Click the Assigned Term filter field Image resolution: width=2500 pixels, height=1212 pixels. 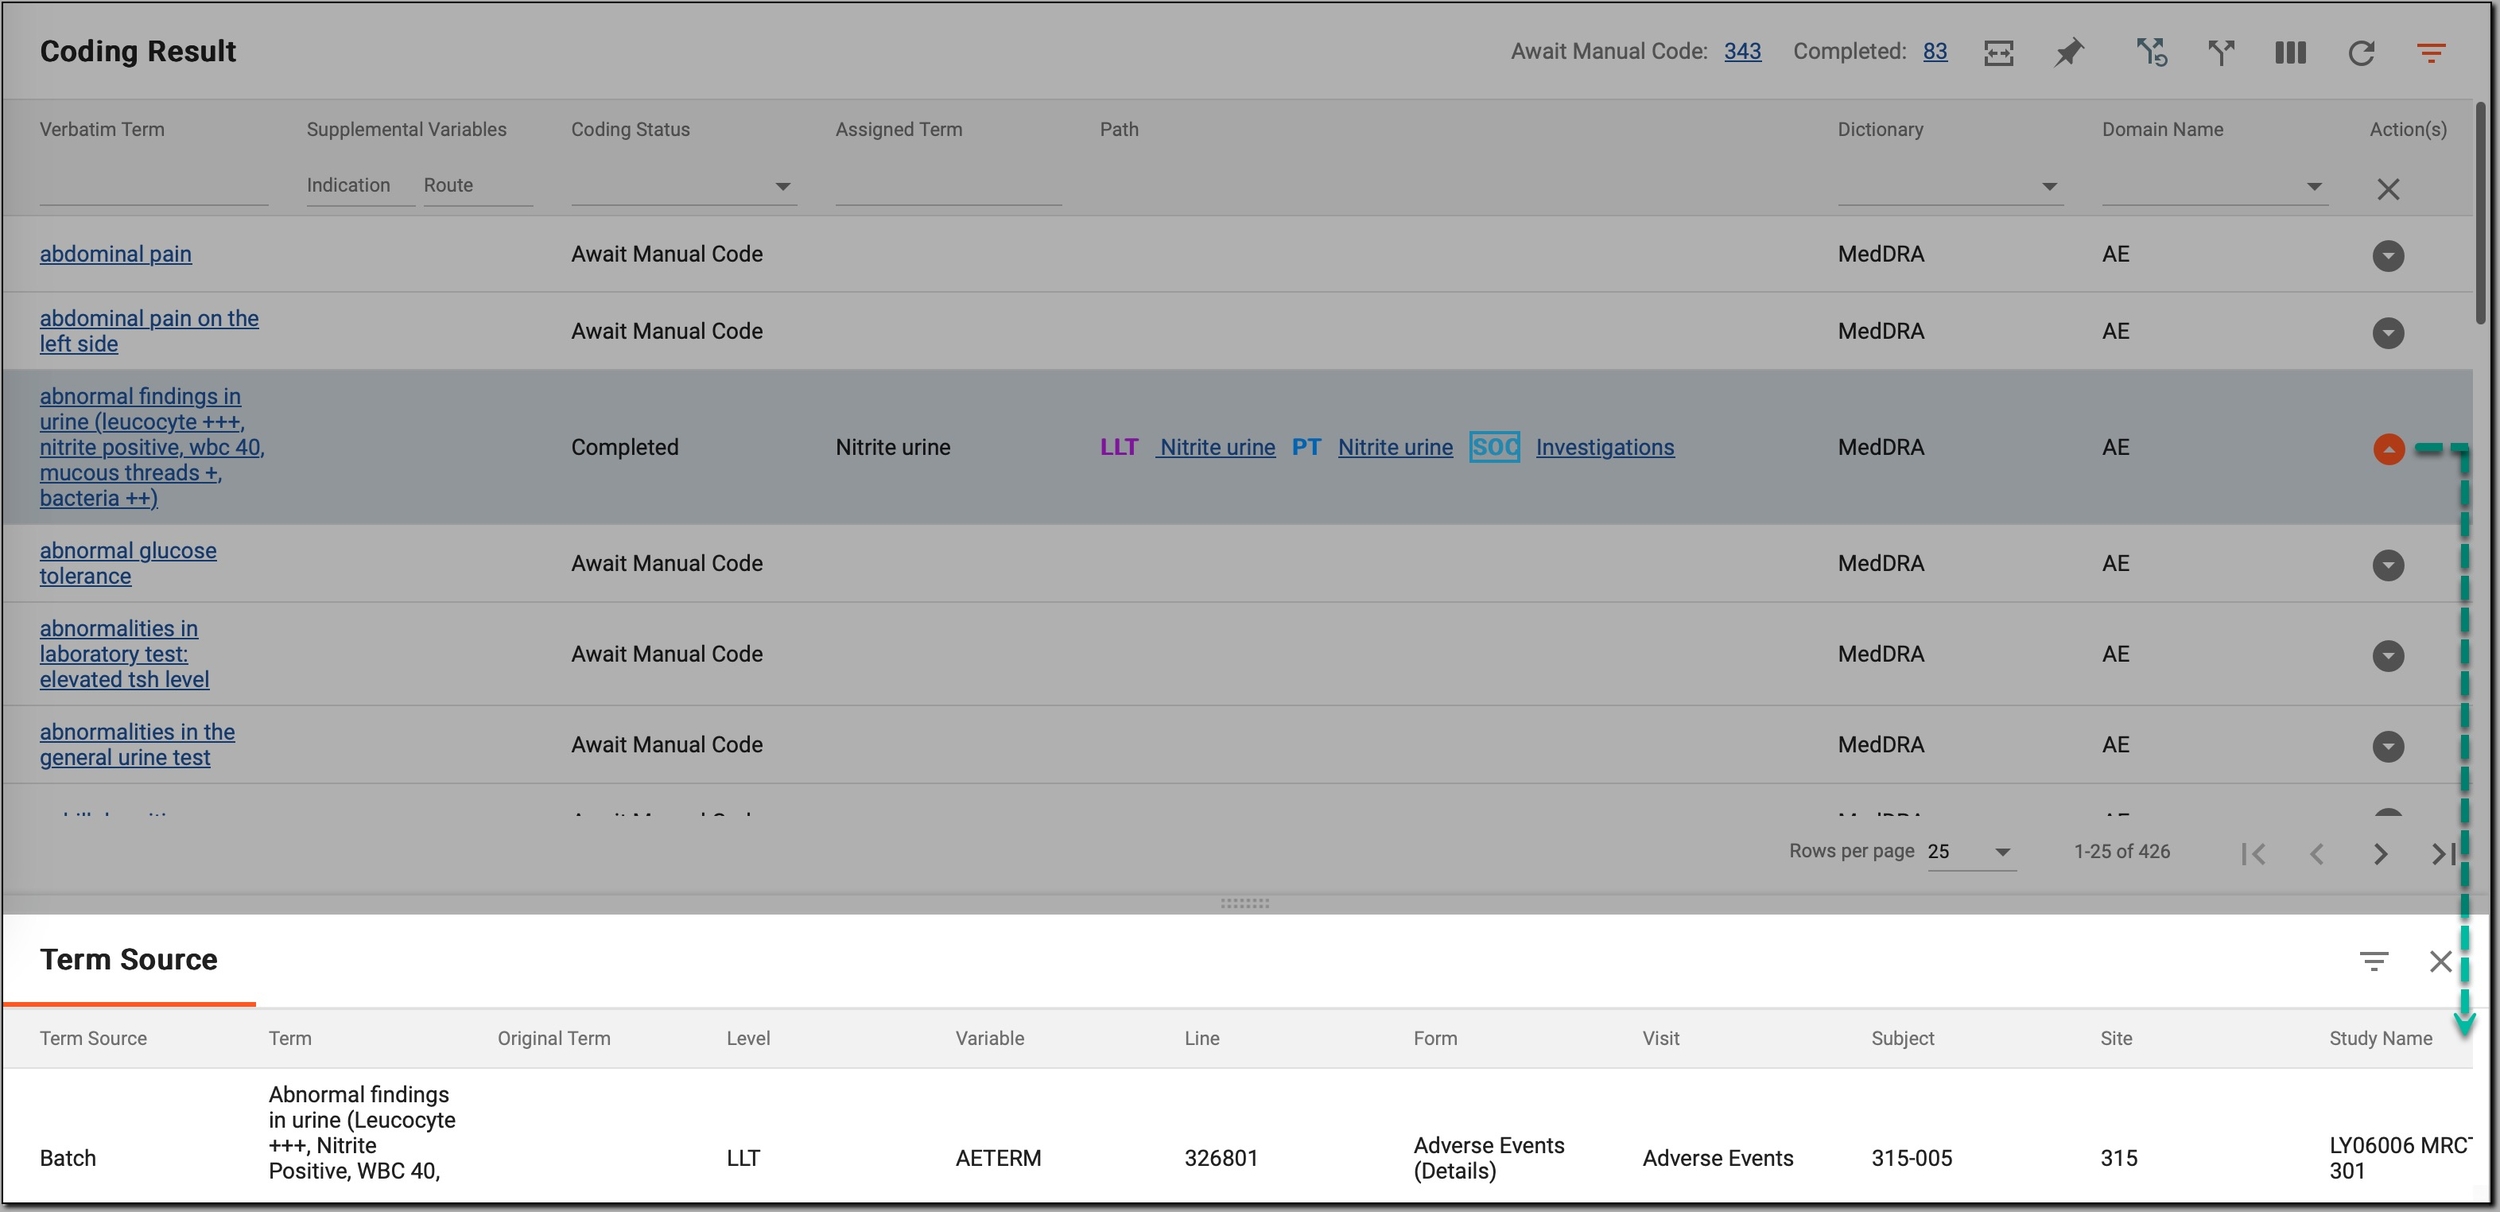coord(948,187)
